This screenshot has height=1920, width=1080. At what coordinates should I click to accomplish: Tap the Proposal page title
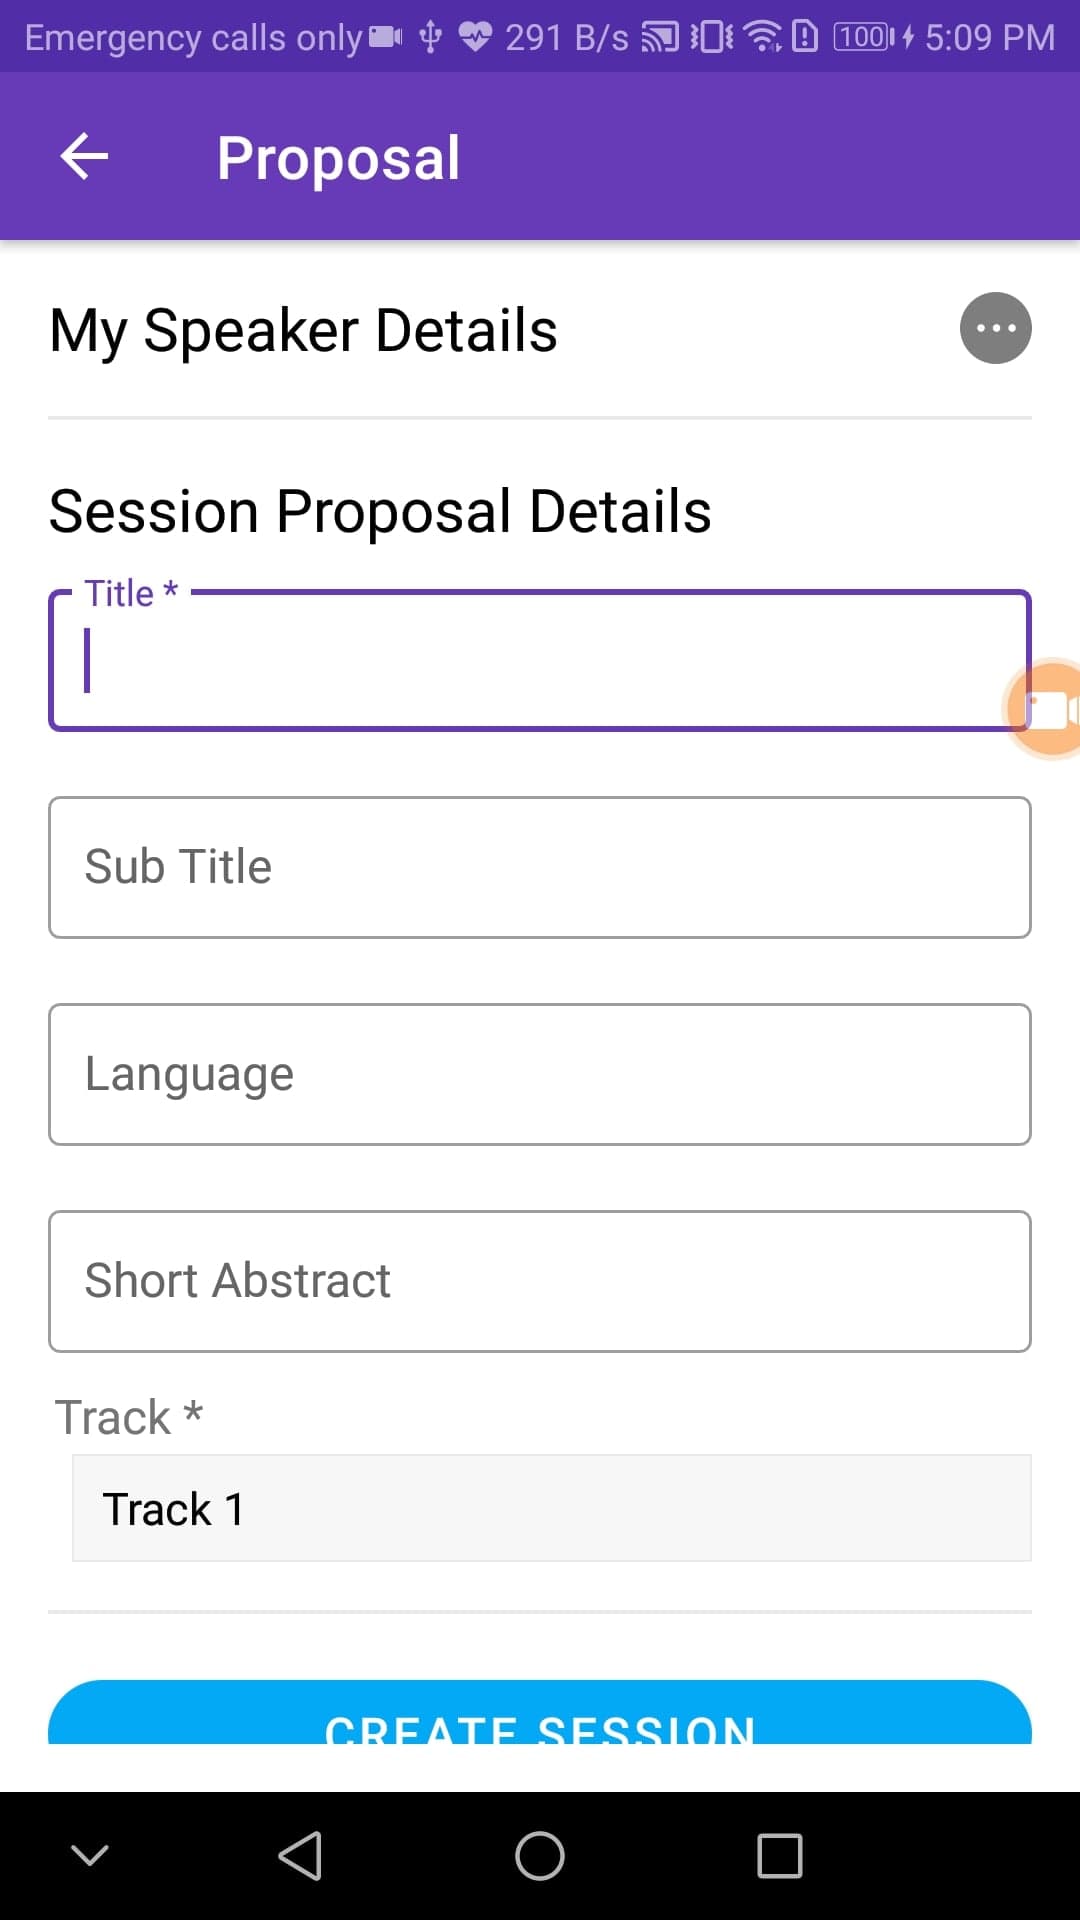click(338, 158)
